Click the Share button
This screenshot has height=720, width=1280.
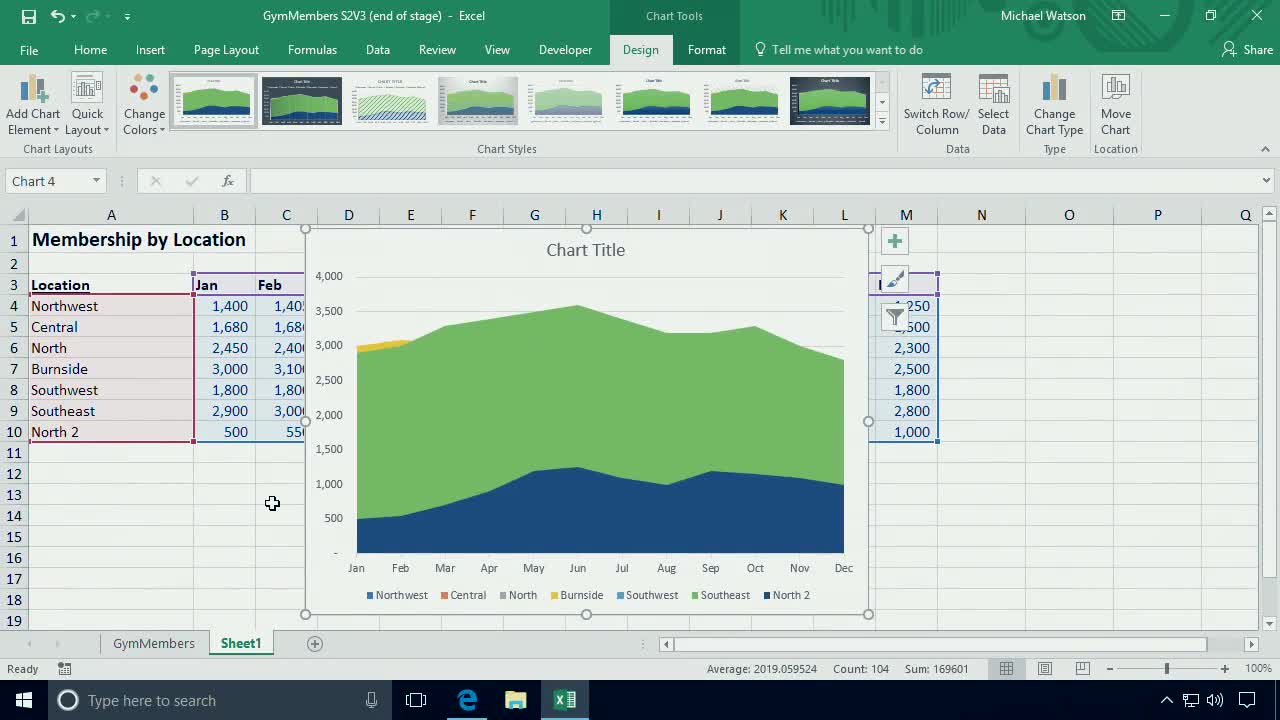click(1246, 49)
